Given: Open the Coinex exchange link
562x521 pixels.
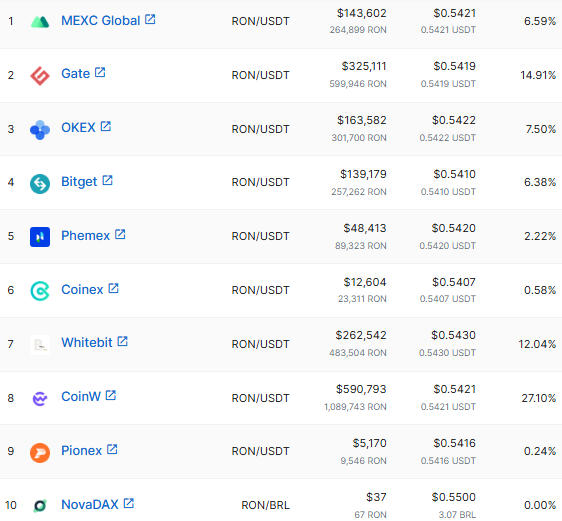Looking at the screenshot, I should [x=82, y=290].
